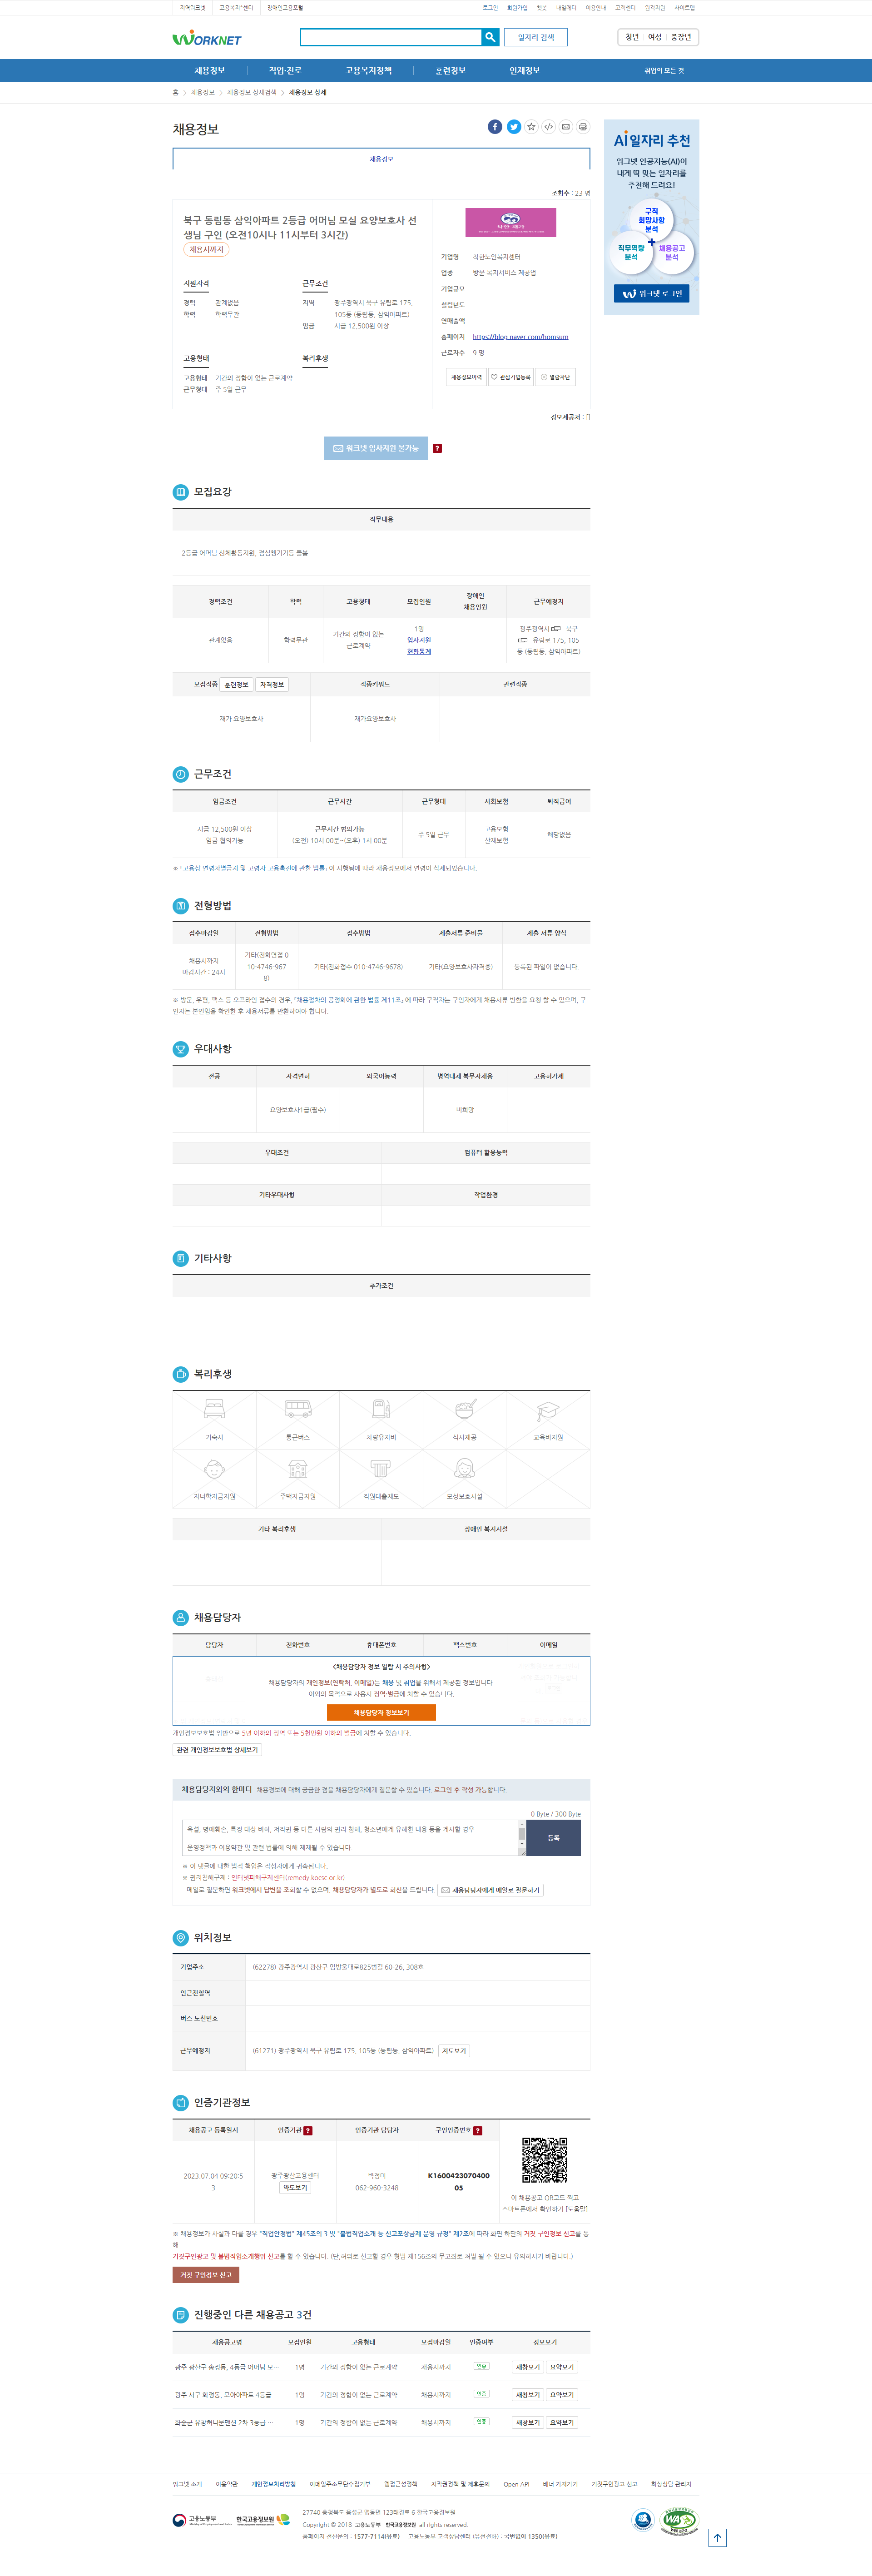
Task: Click the 열람차단 button
Action: [x=555, y=377]
